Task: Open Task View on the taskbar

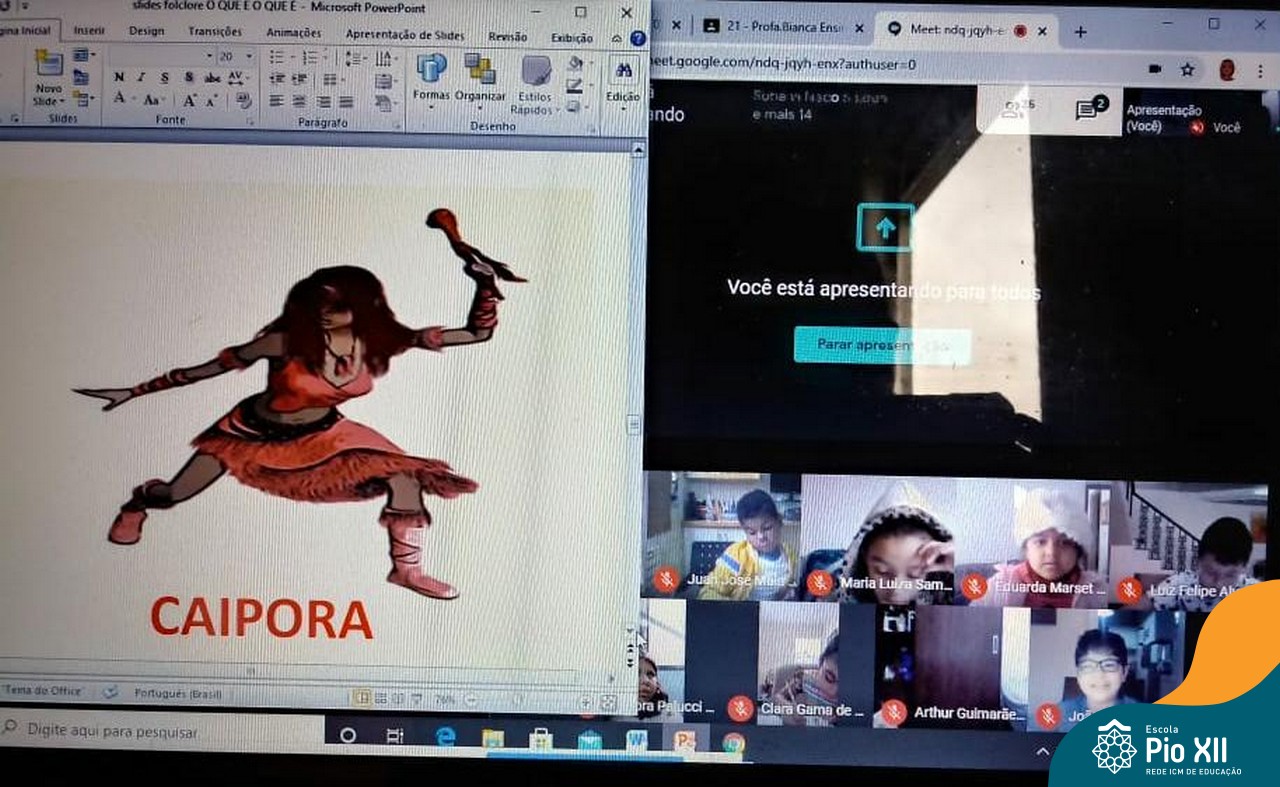Action: tap(395, 736)
